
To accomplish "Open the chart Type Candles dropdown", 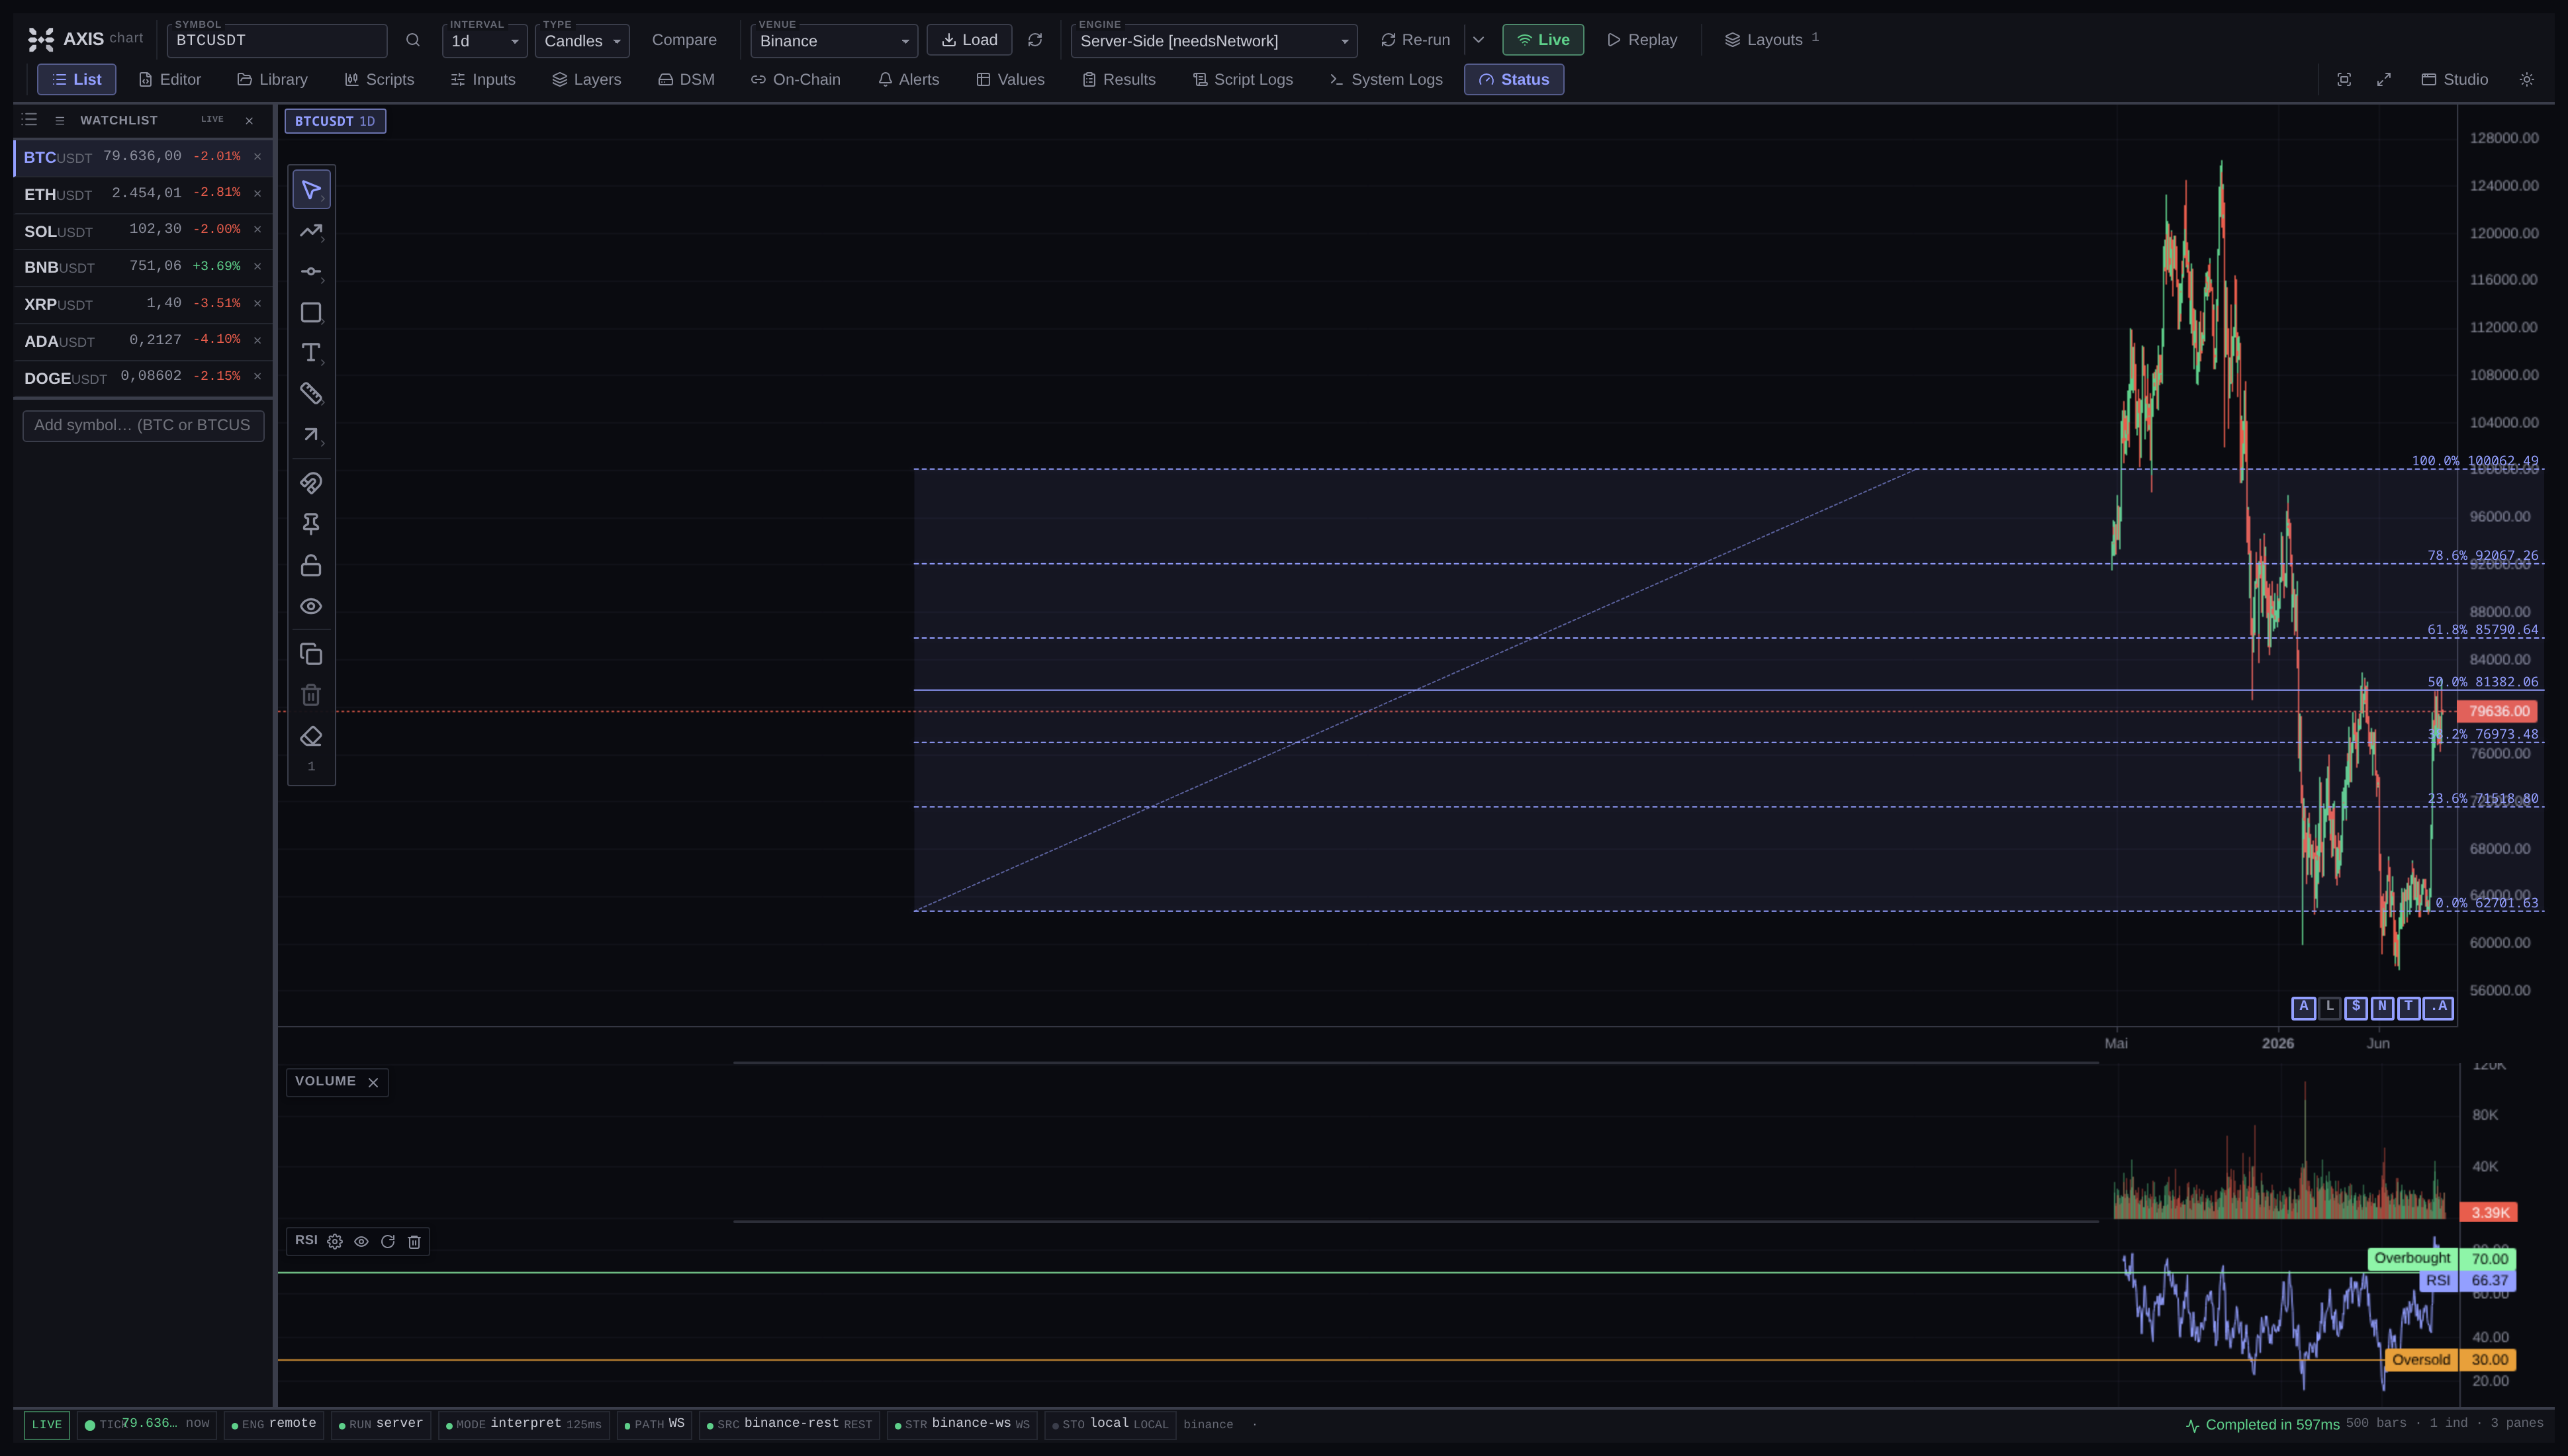I will [x=582, y=41].
